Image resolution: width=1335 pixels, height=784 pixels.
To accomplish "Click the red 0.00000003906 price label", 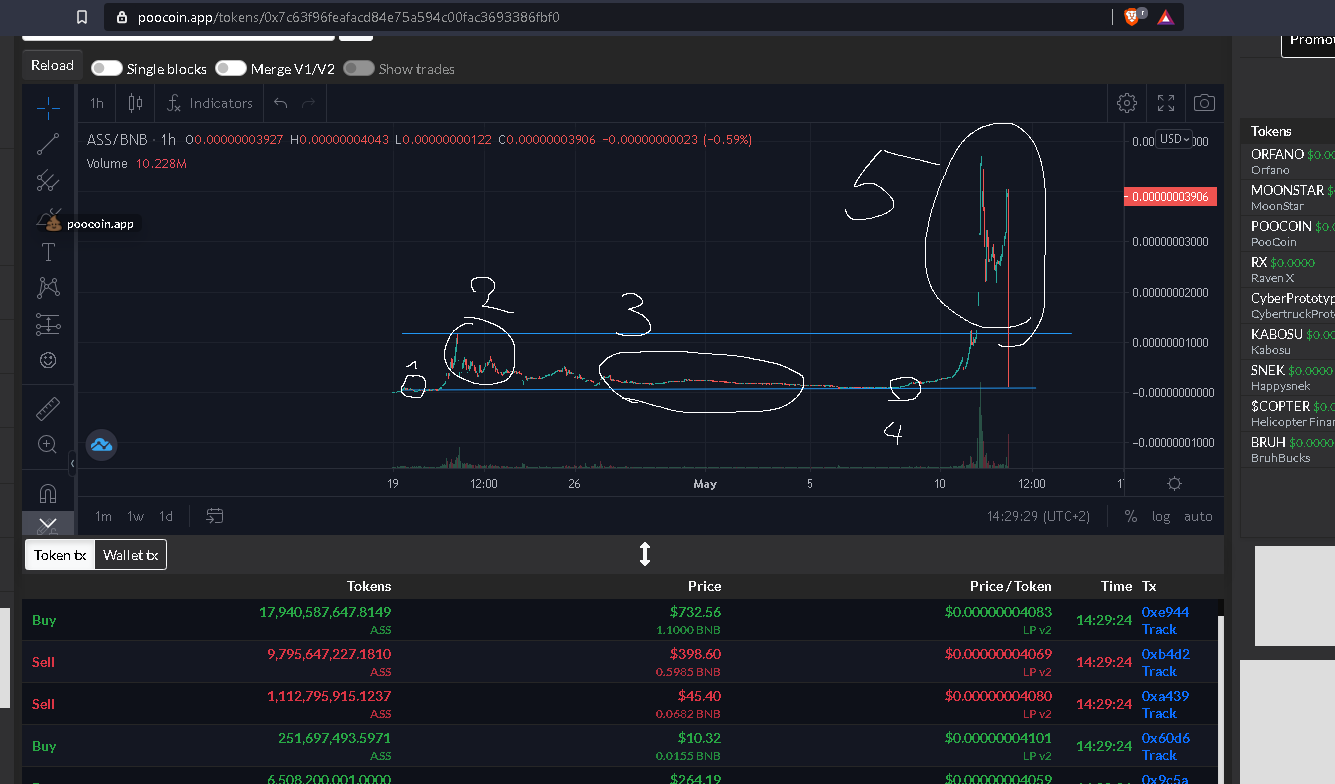I will [1170, 197].
